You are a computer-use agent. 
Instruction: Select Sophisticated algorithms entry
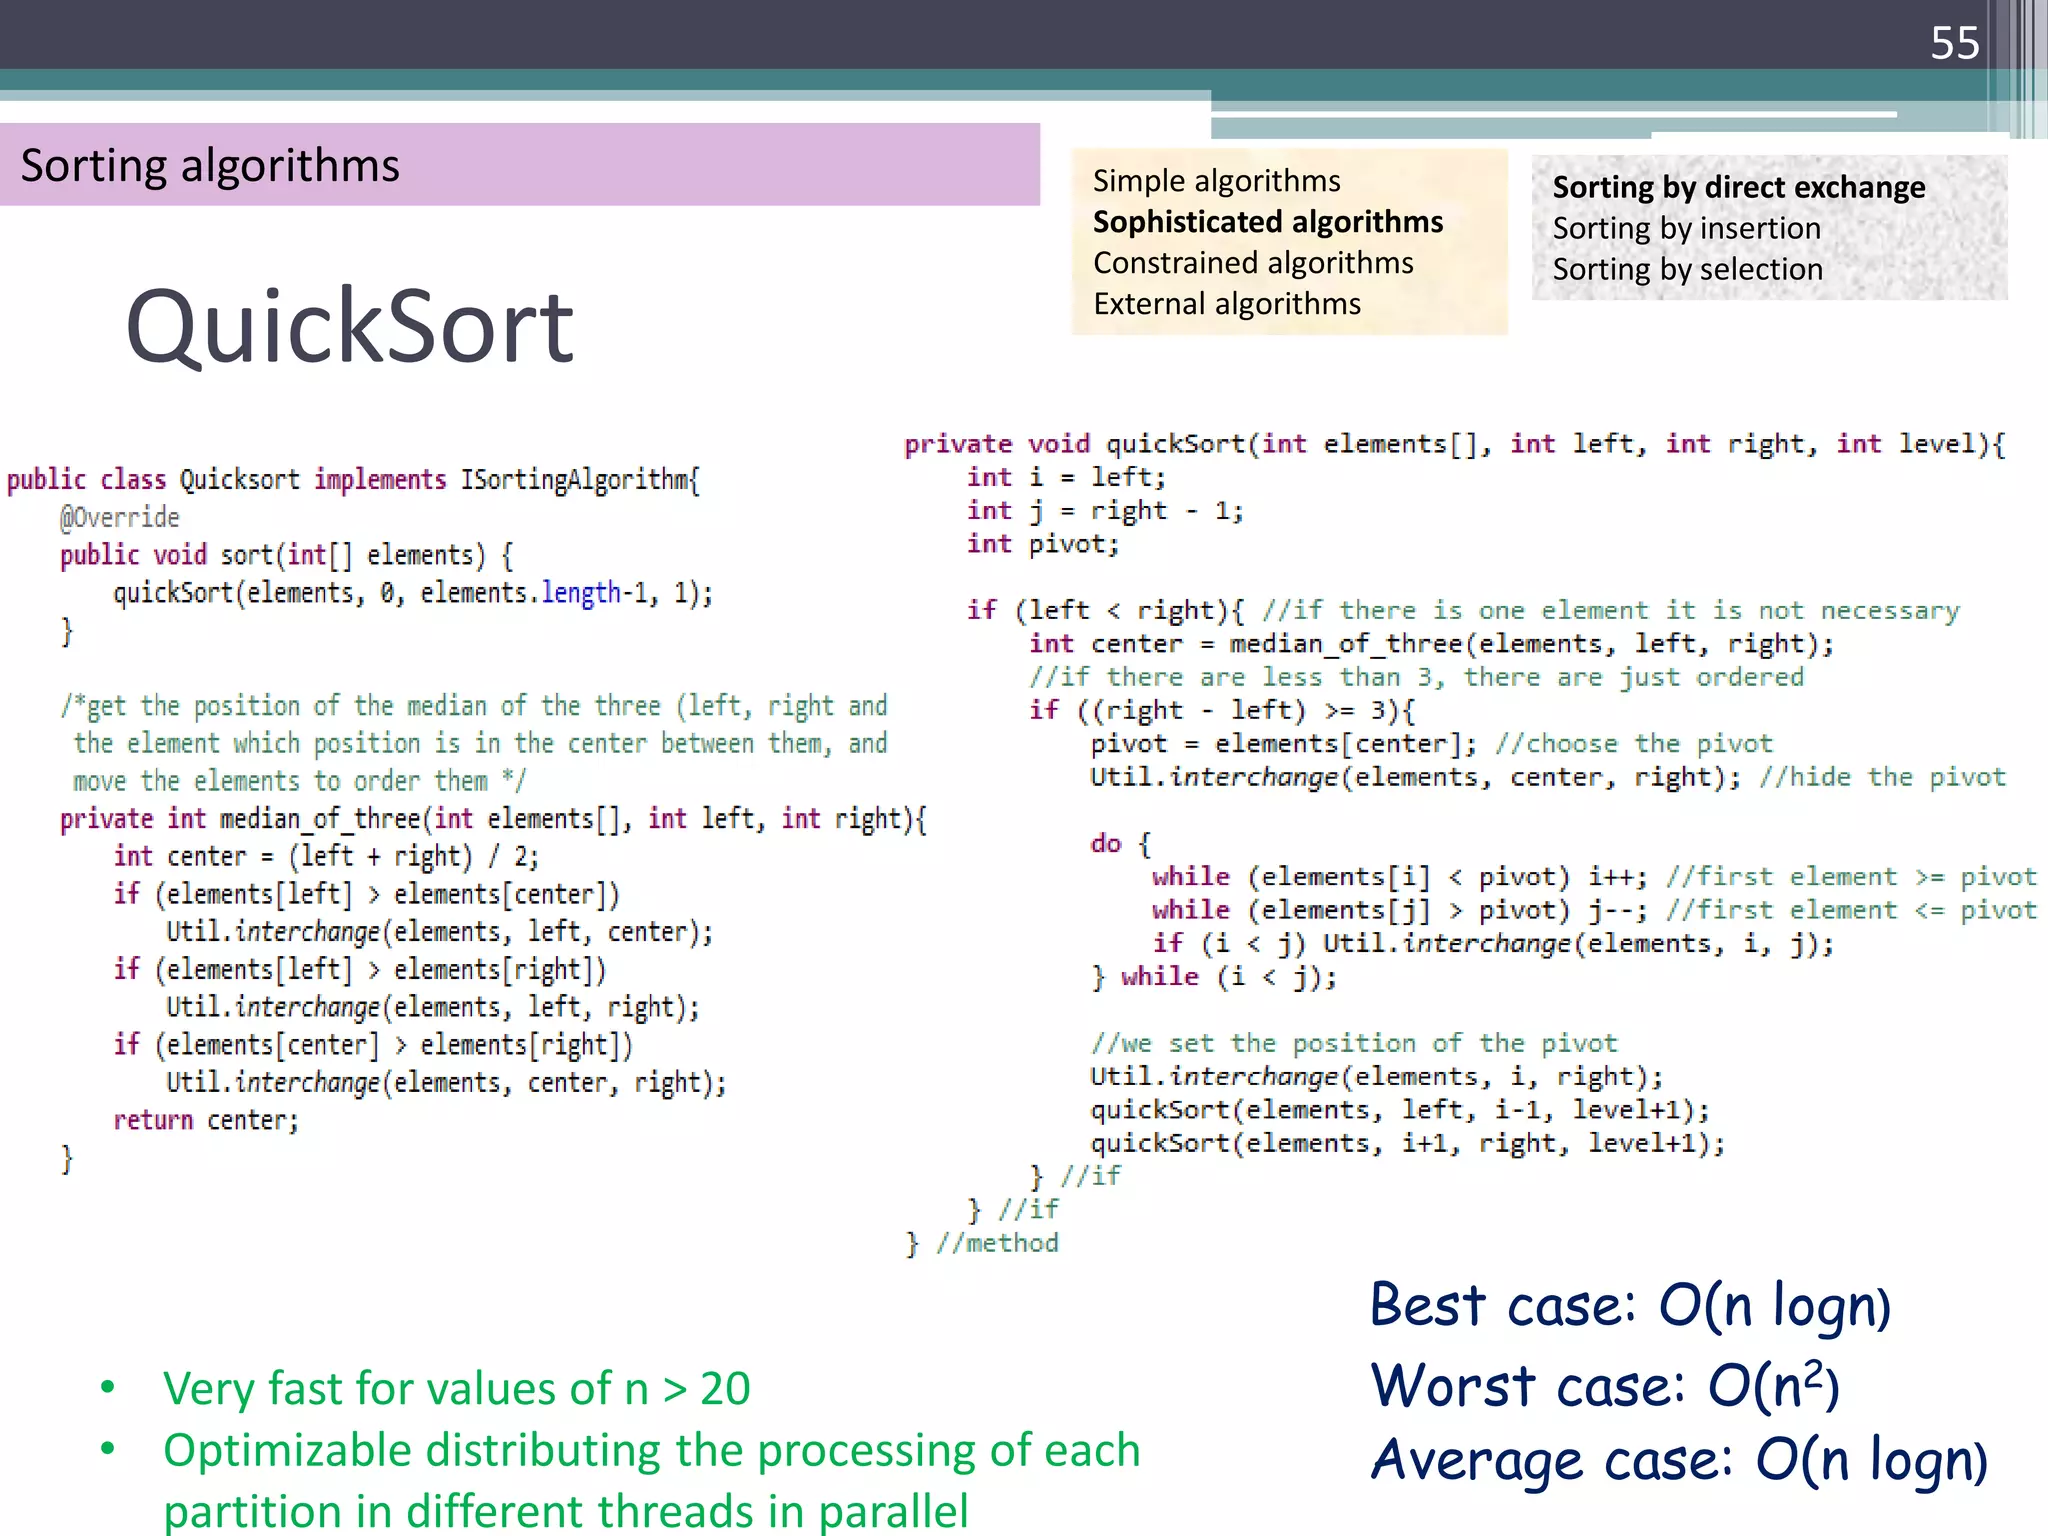(x=1267, y=222)
